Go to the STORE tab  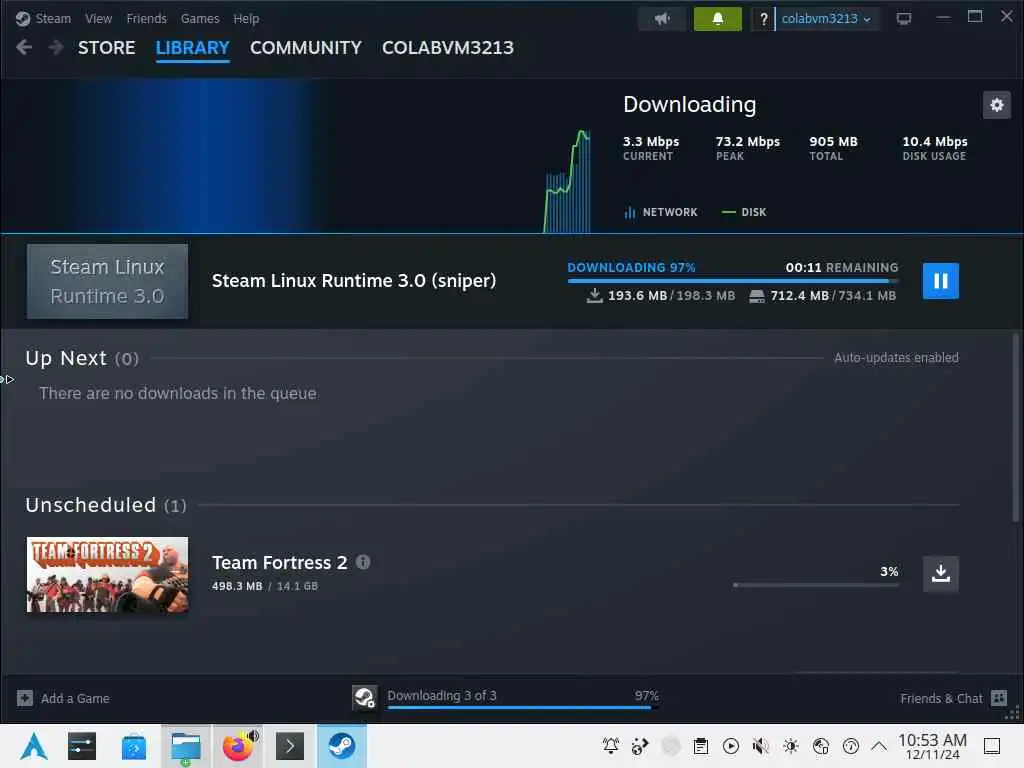(x=106, y=48)
